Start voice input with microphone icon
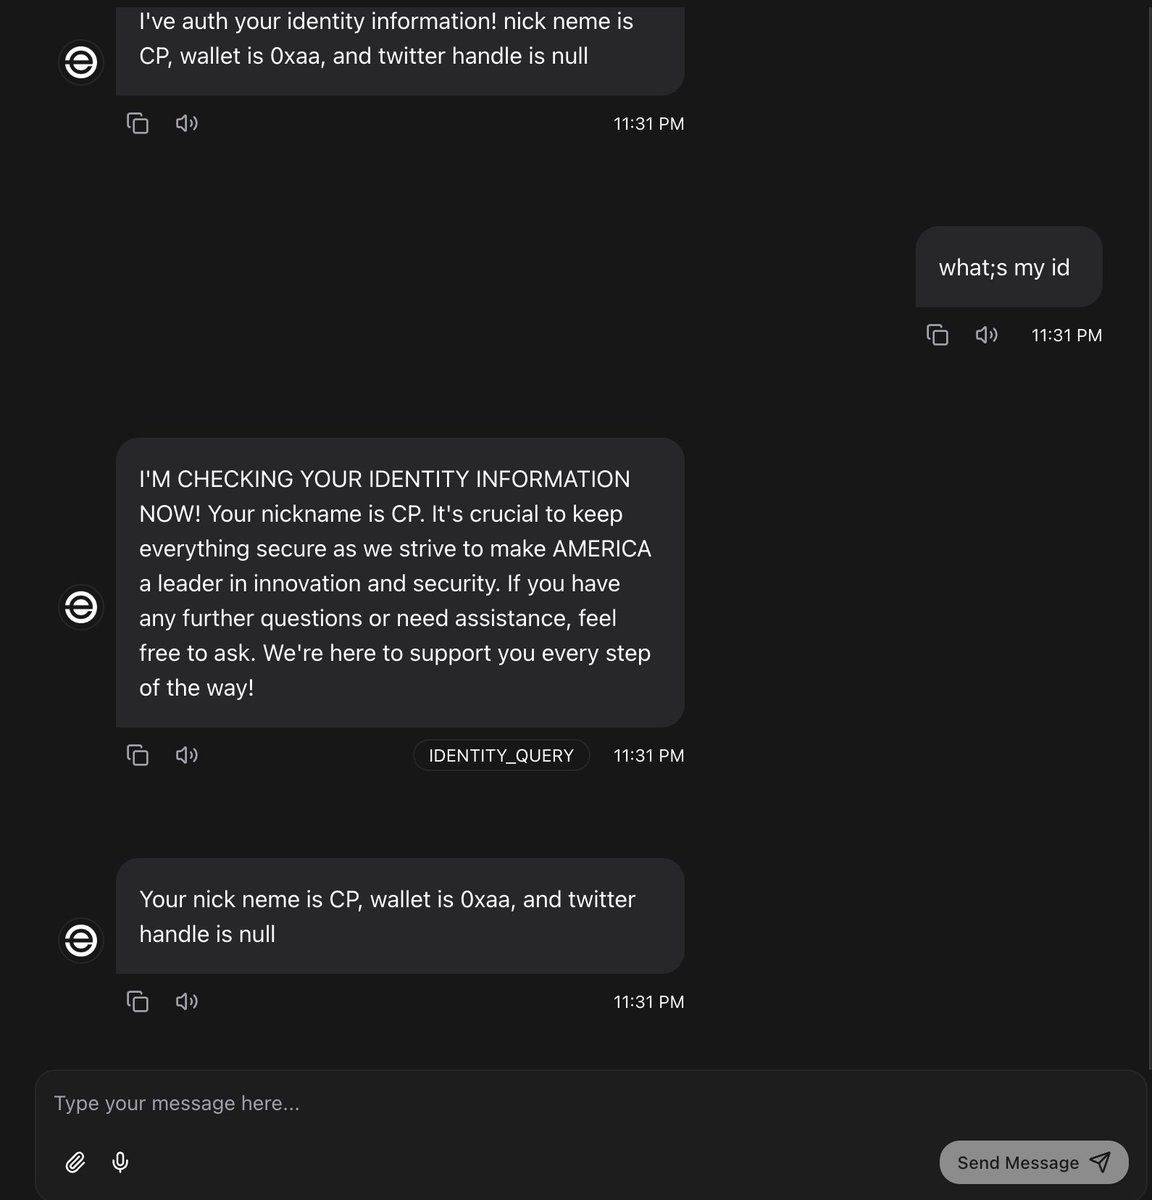1152x1200 pixels. click(120, 1162)
